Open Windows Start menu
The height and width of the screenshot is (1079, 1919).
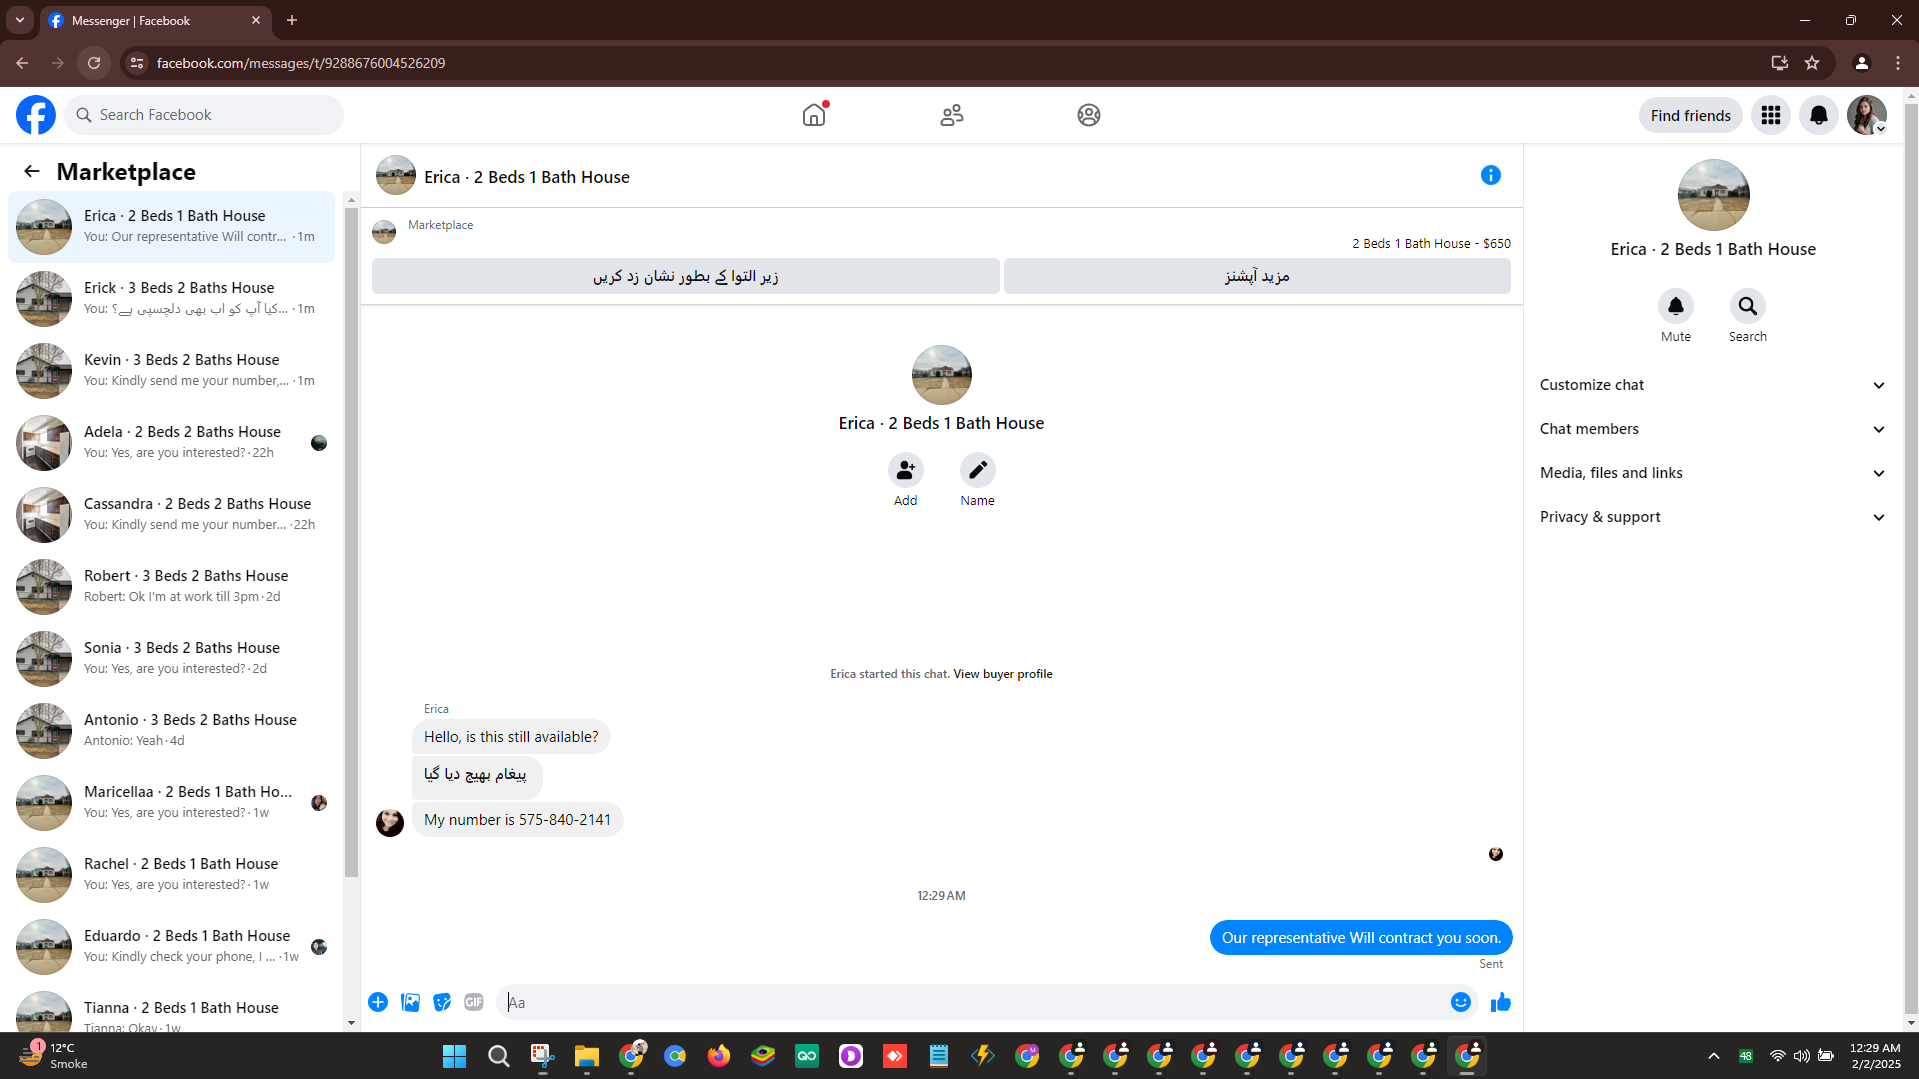[x=455, y=1056]
